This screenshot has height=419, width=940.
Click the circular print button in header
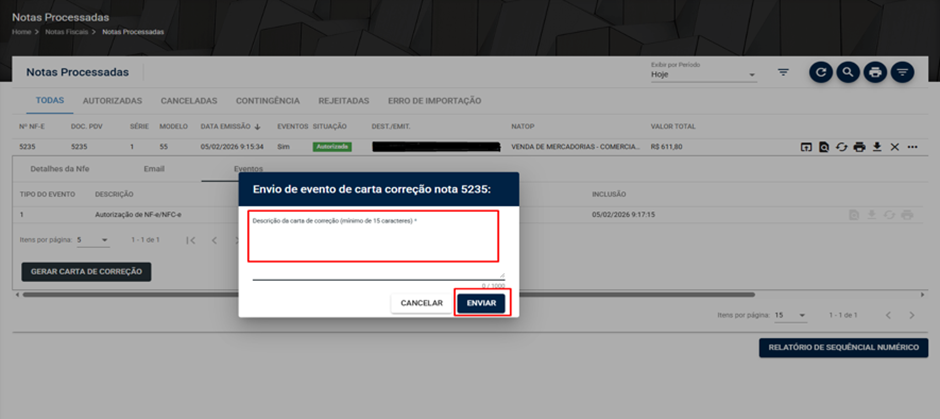[875, 73]
